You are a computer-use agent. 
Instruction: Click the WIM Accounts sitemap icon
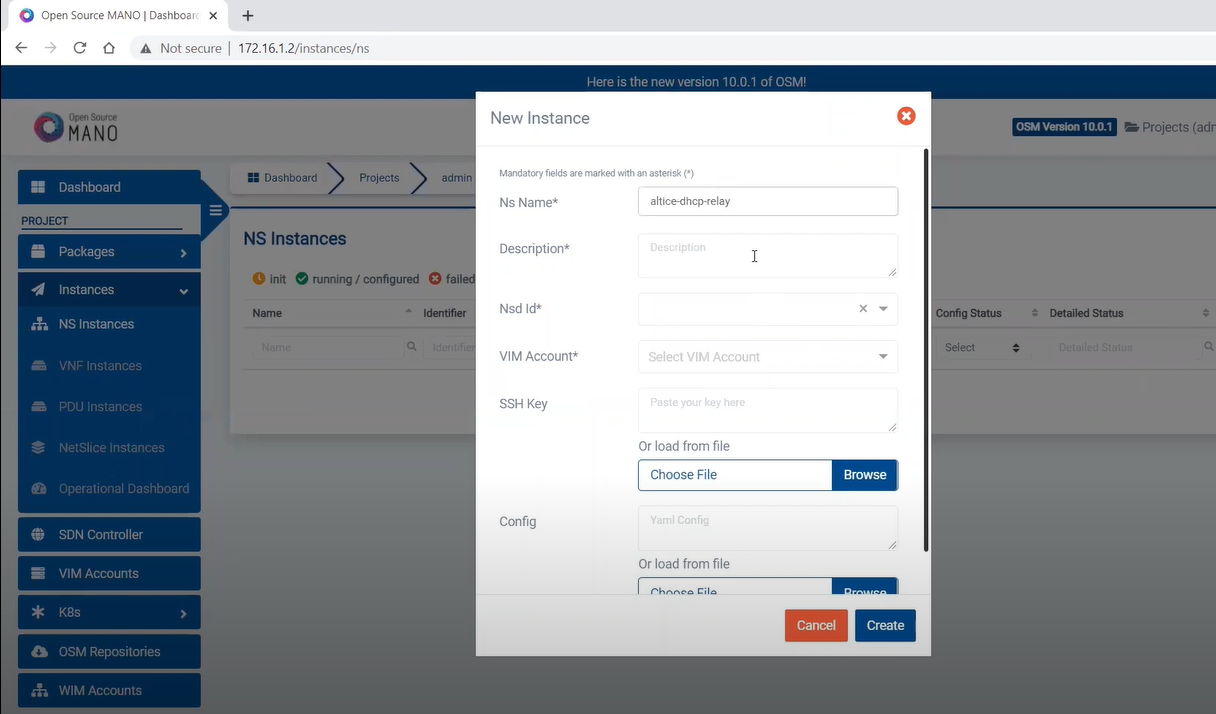(39, 691)
